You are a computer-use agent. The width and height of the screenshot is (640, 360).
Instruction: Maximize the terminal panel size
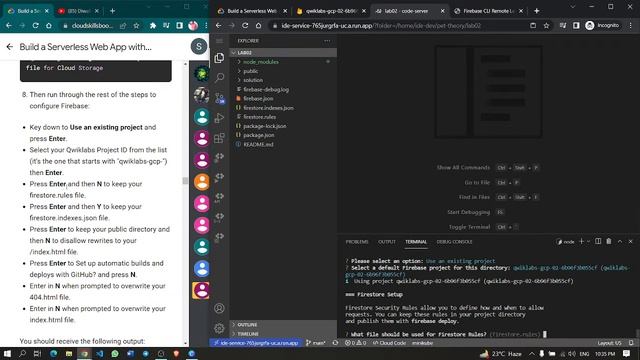(x=620, y=241)
